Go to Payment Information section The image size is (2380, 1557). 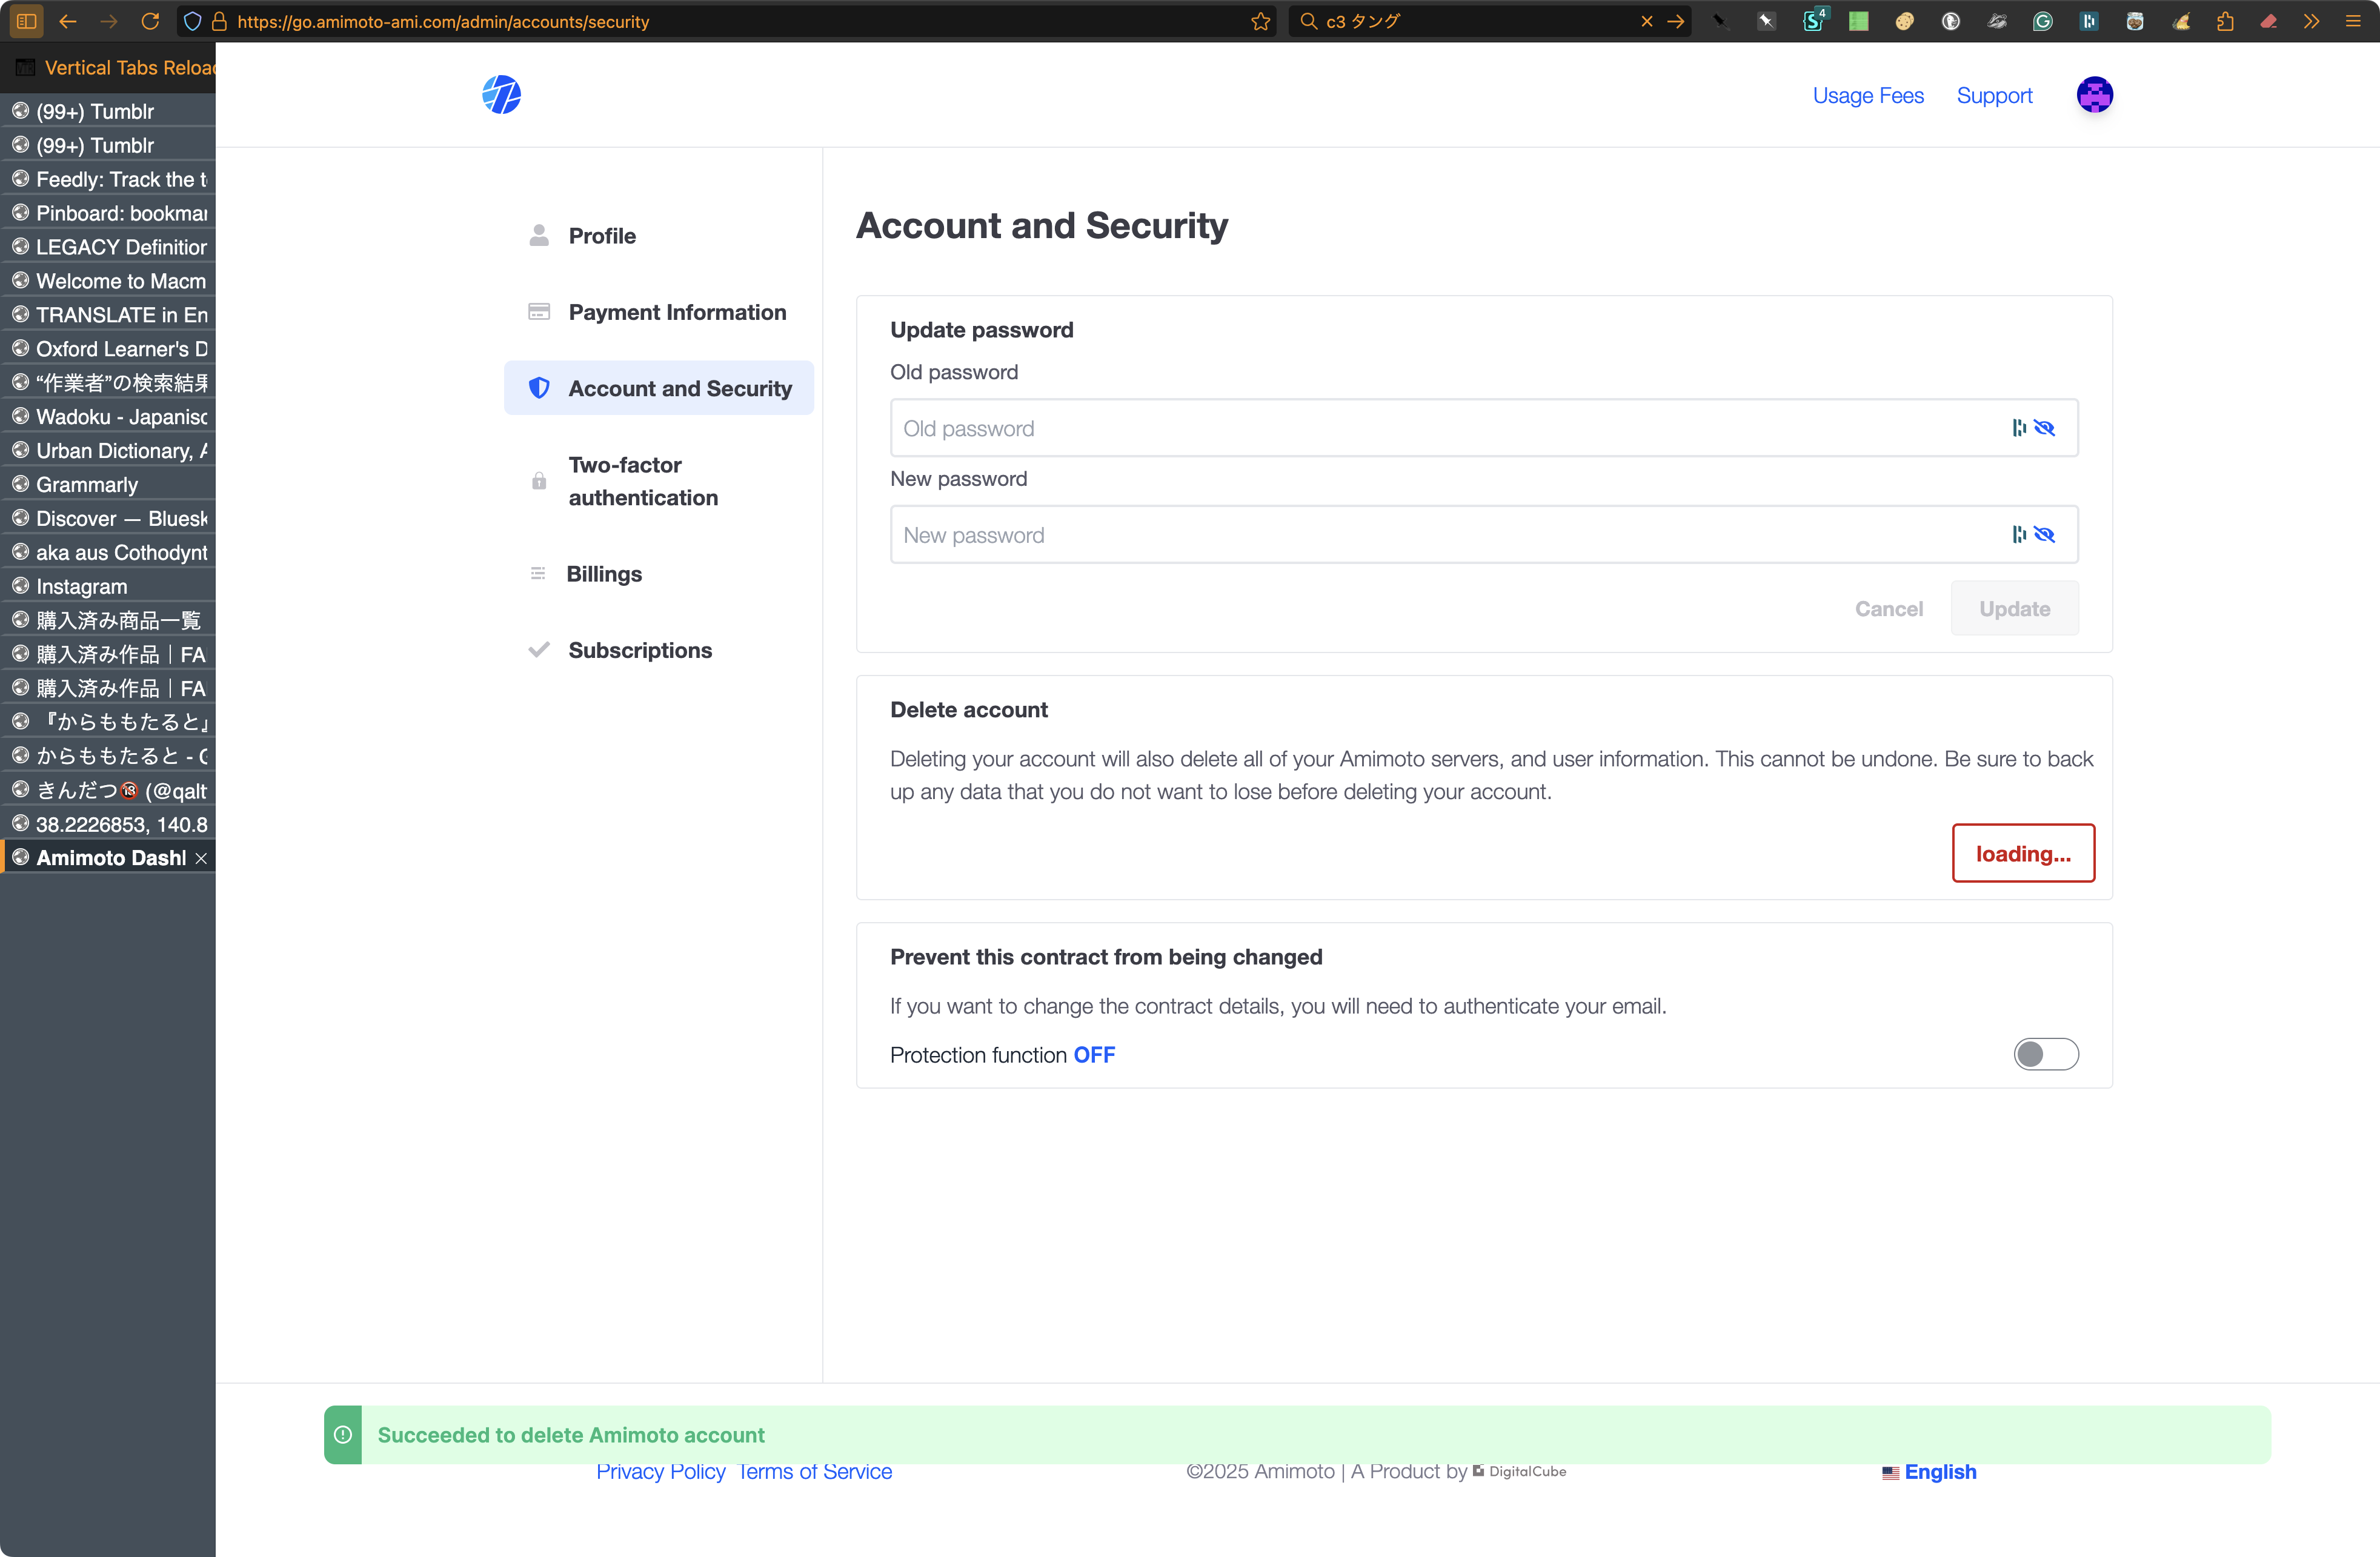coord(676,312)
